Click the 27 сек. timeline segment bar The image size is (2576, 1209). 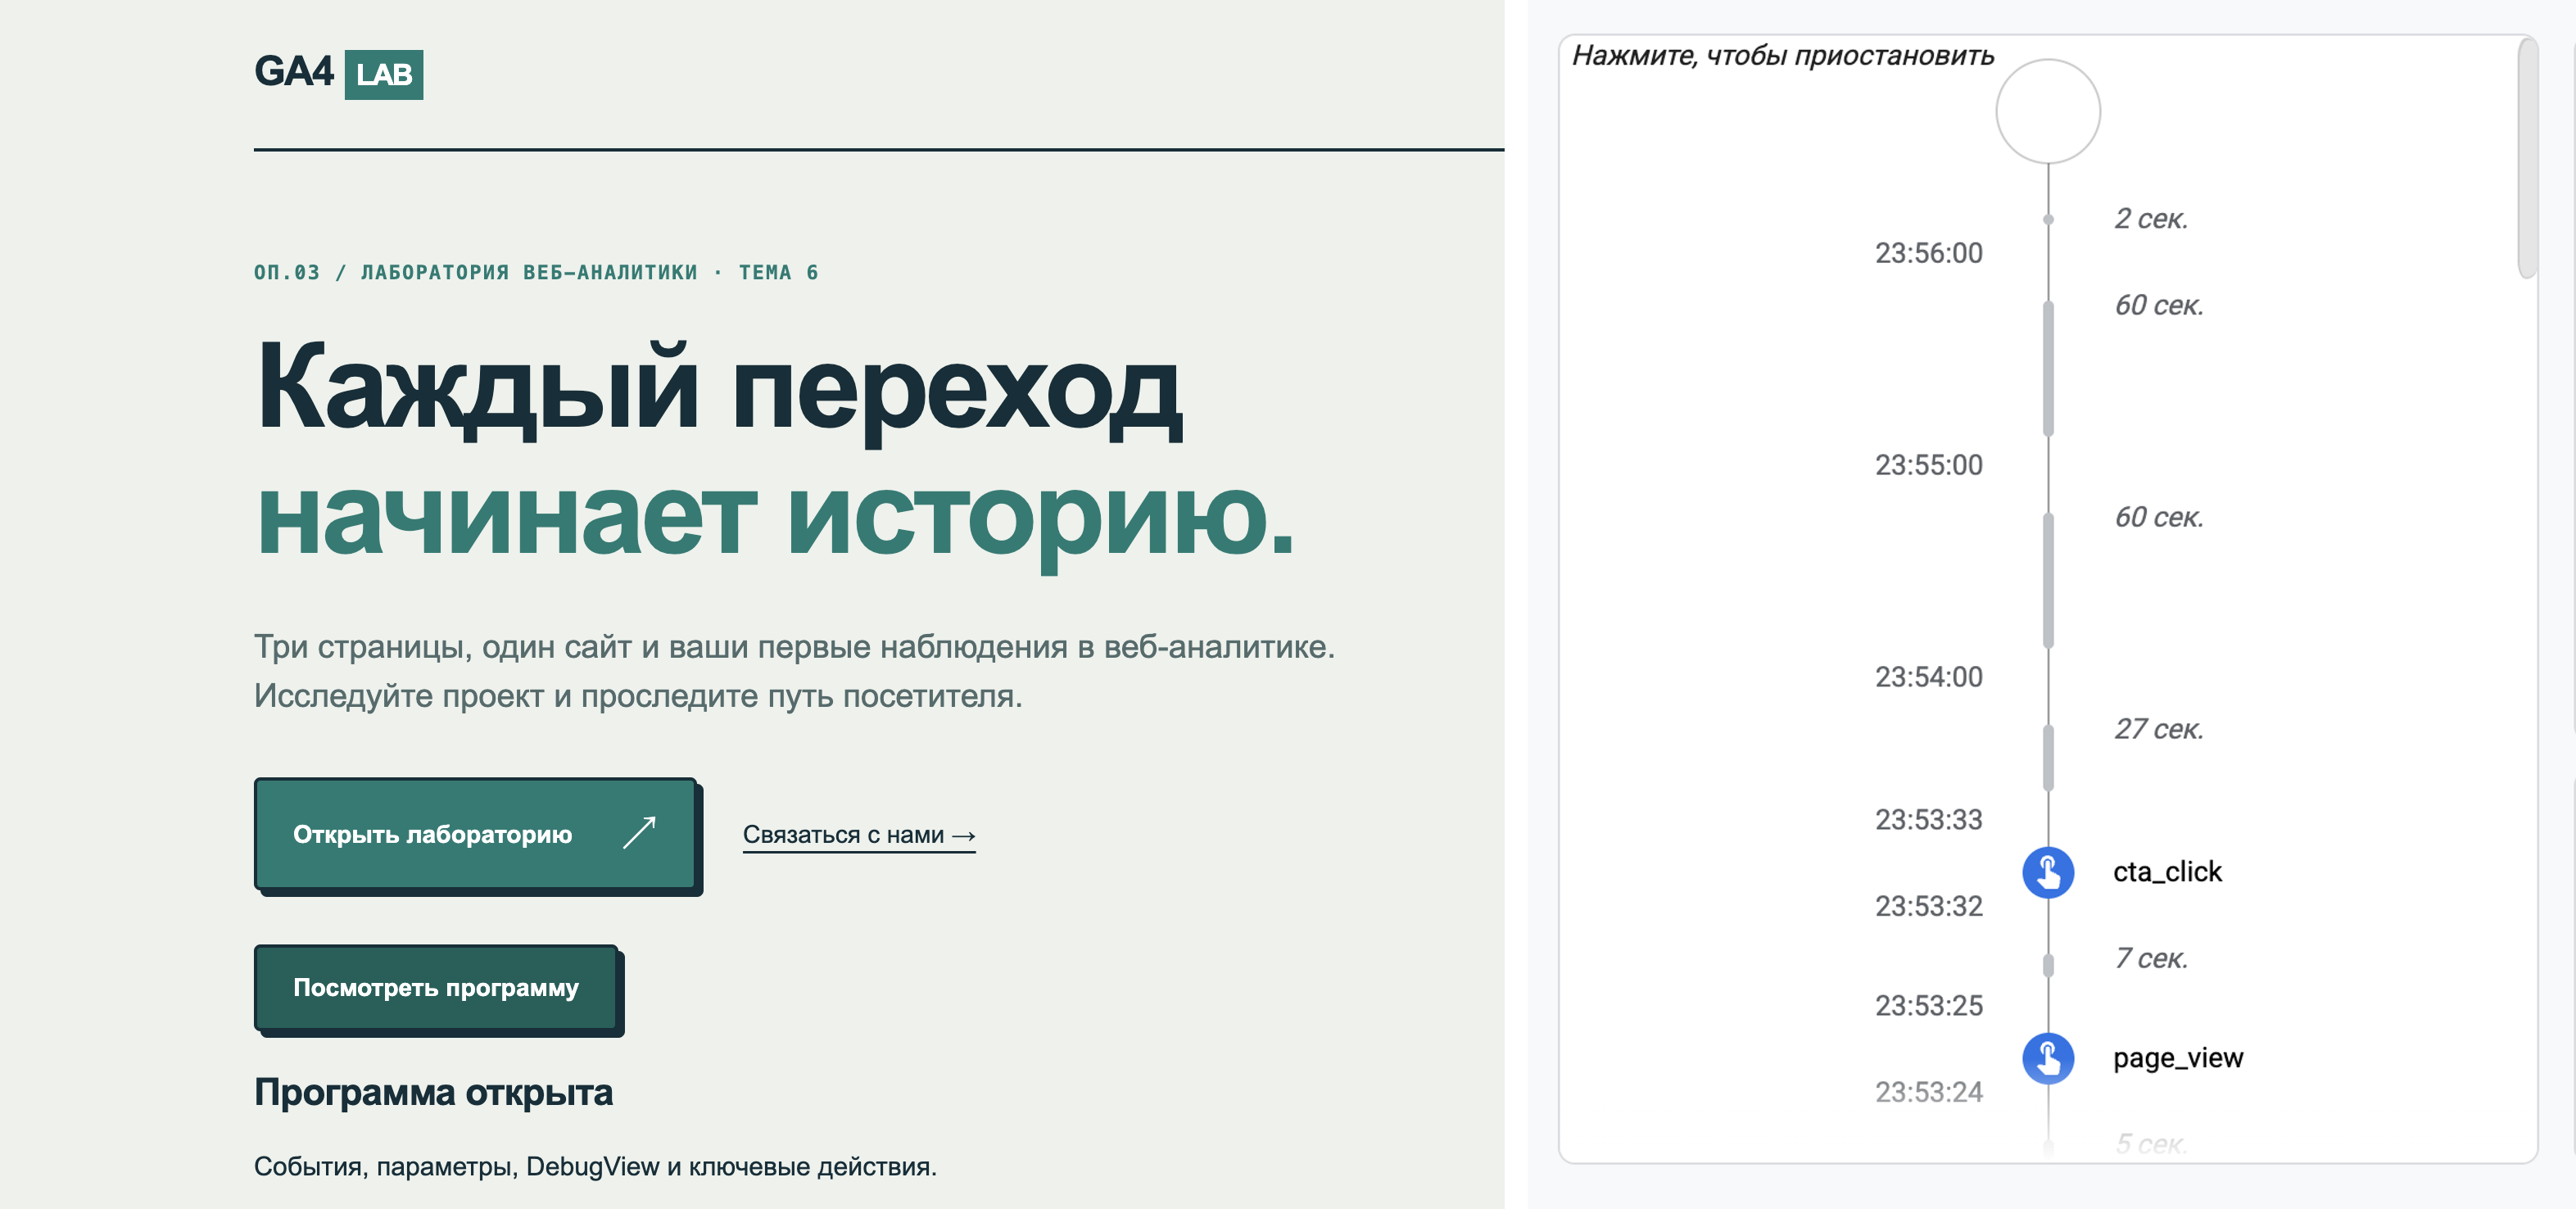pyautogui.click(x=2048, y=758)
